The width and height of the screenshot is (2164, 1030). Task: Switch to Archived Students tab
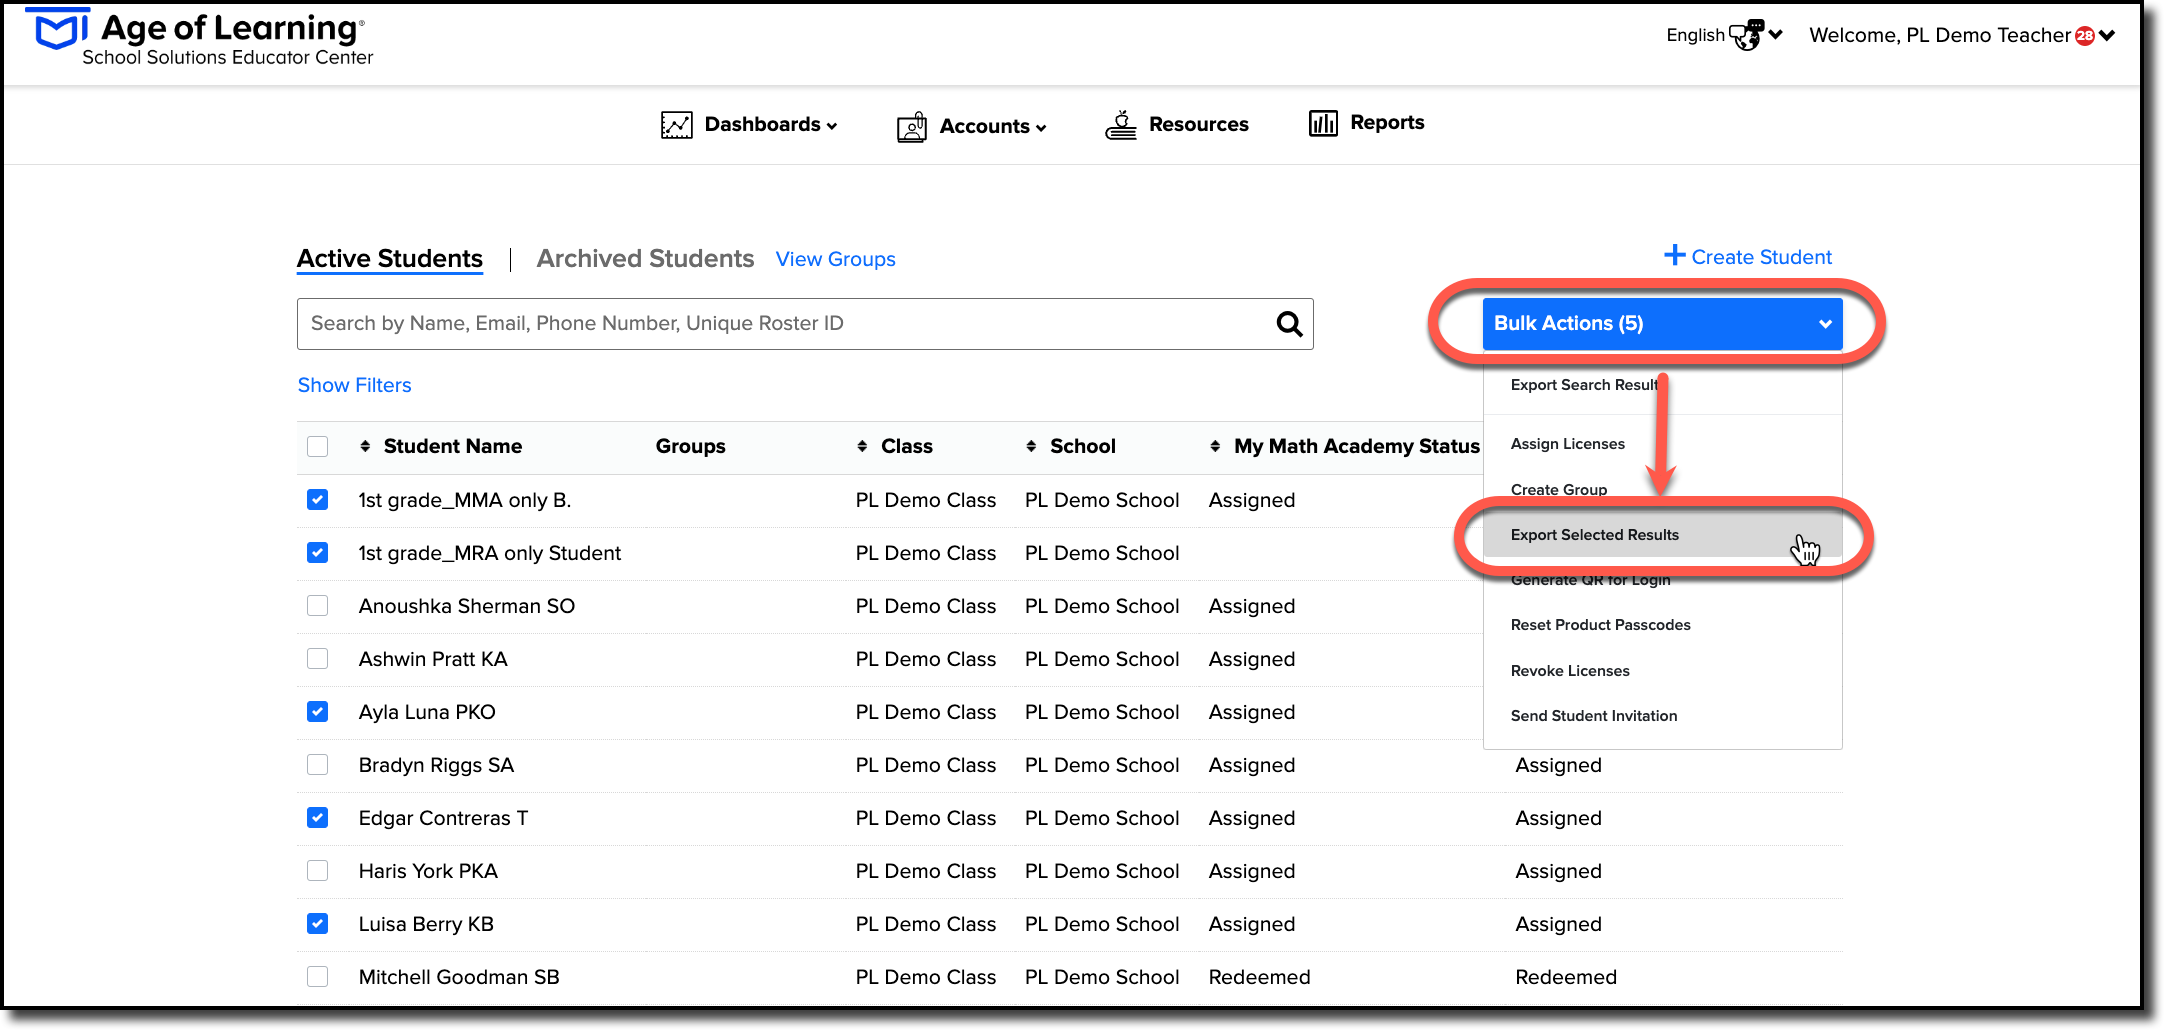click(x=645, y=259)
